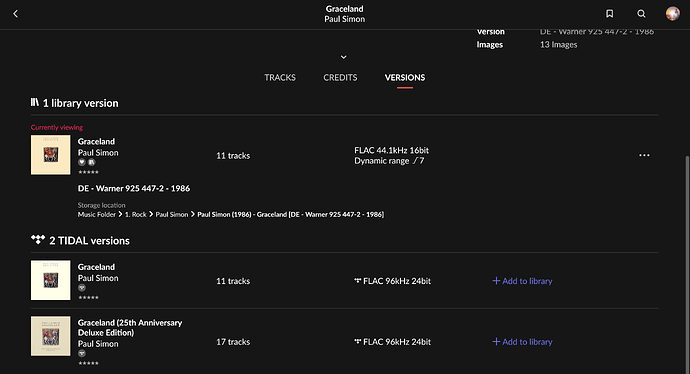Click library badge icon under Paul Simon
The width and height of the screenshot is (690, 374).
(91, 162)
